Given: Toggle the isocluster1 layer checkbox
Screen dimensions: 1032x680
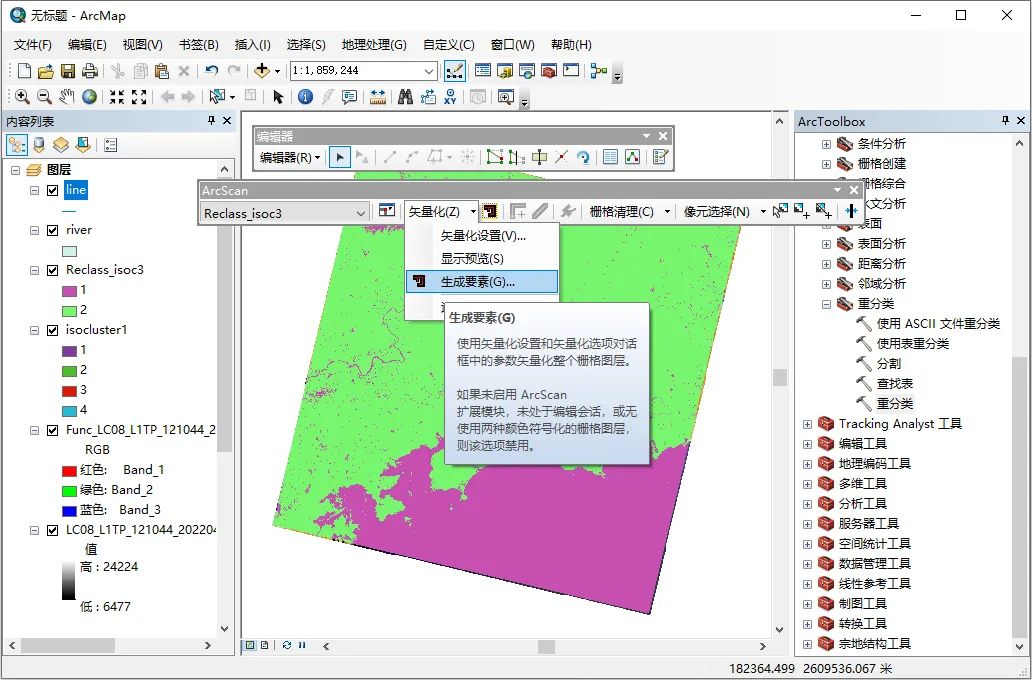Looking at the screenshot, I should [x=53, y=330].
